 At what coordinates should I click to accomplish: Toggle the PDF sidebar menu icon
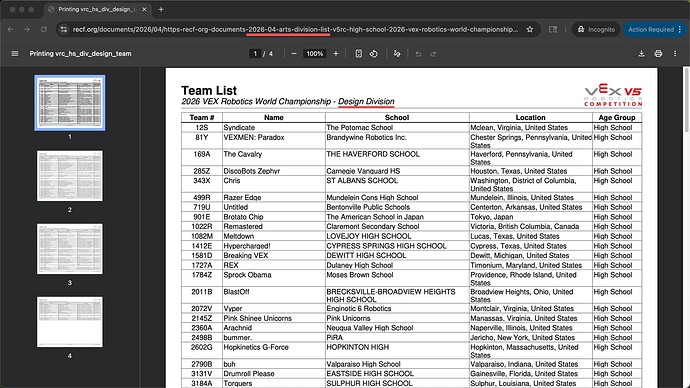coord(15,54)
